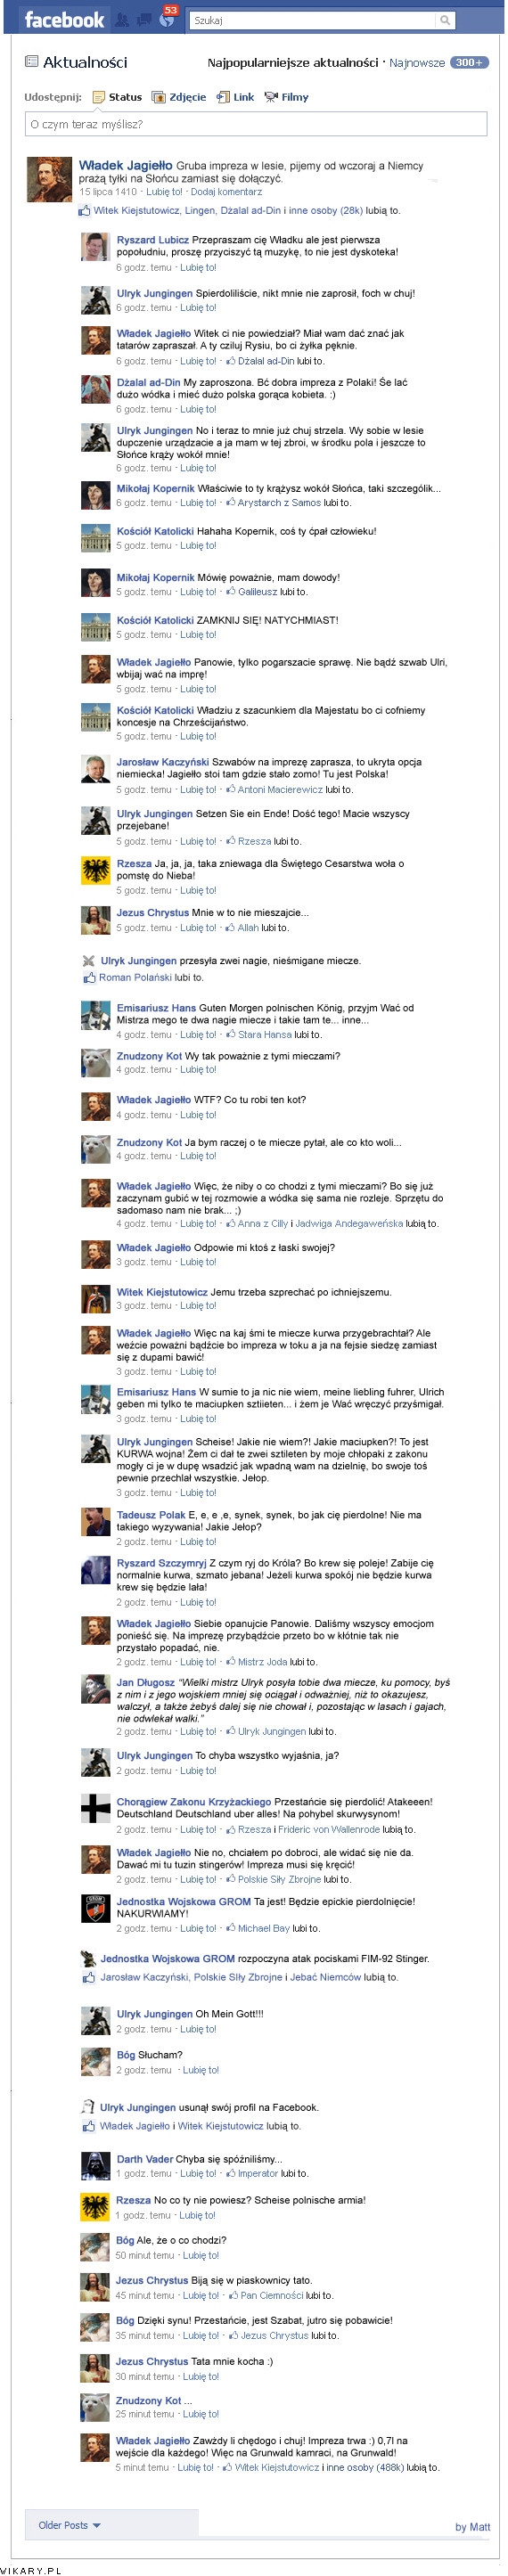Select the Status share tab
Viewport: 508px width, 2576px height.
tap(117, 97)
